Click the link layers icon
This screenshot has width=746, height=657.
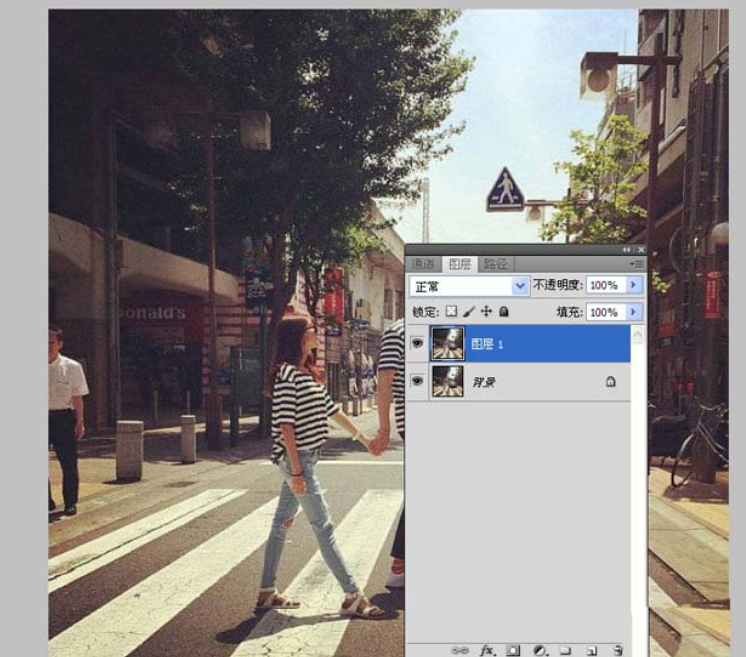(462, 650)
